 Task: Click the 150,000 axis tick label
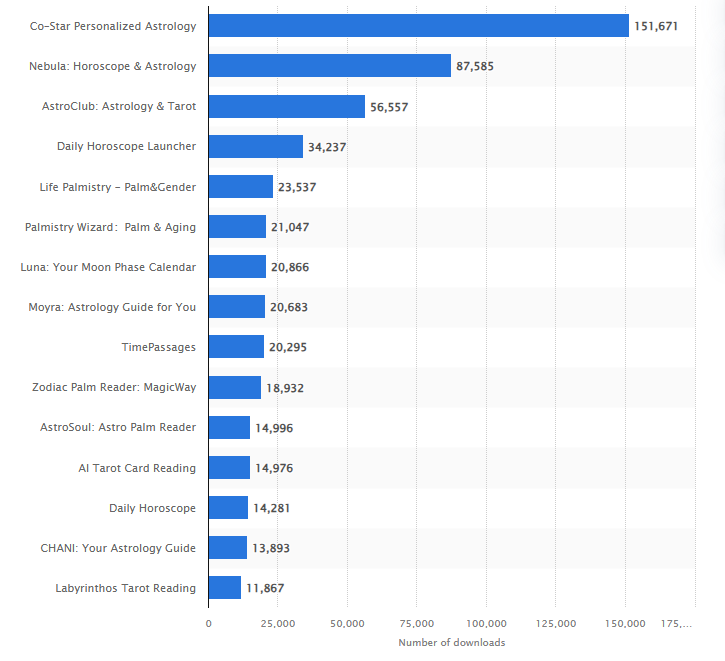[x=625, y=624]
